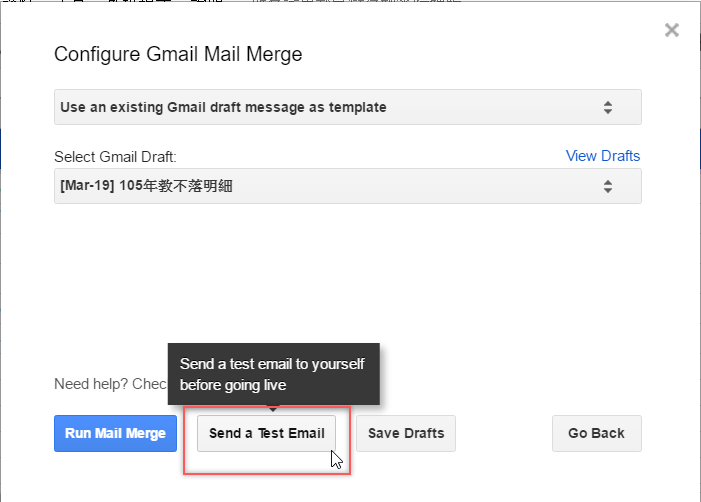Click the arrows icon on template selector
The image size is (701, 502).
coord(607,107)
